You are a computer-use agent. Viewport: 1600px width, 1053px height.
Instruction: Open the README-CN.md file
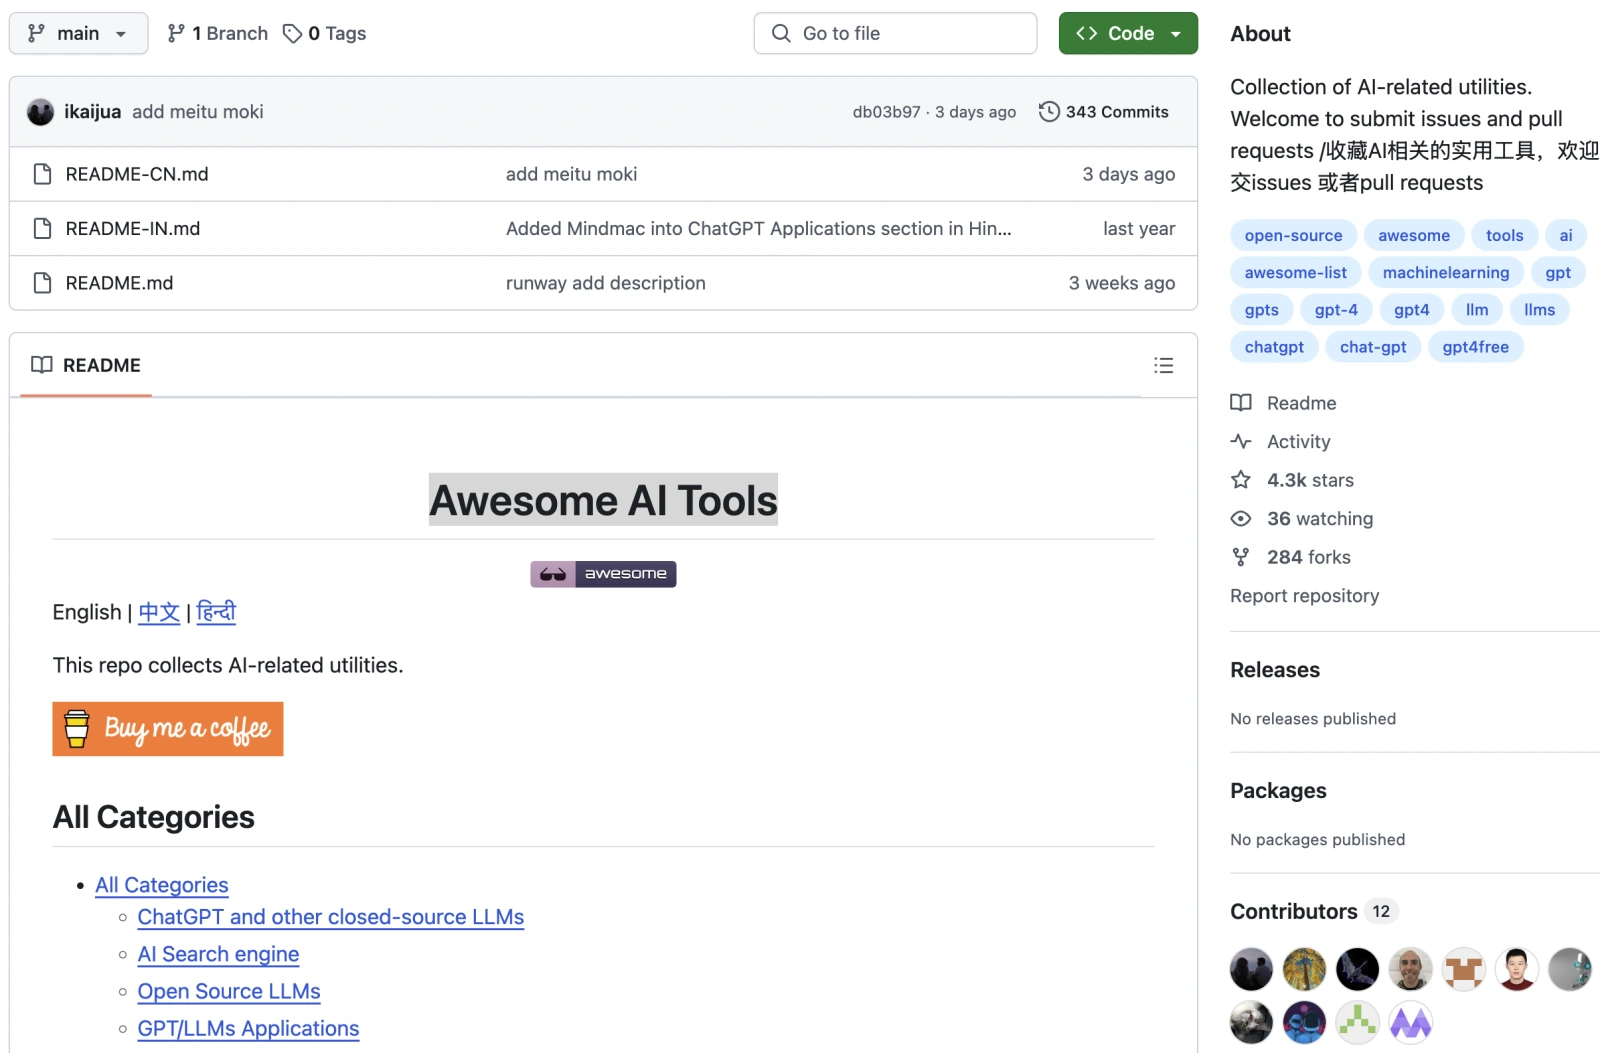pyautogui.click(x=137, y=174)
